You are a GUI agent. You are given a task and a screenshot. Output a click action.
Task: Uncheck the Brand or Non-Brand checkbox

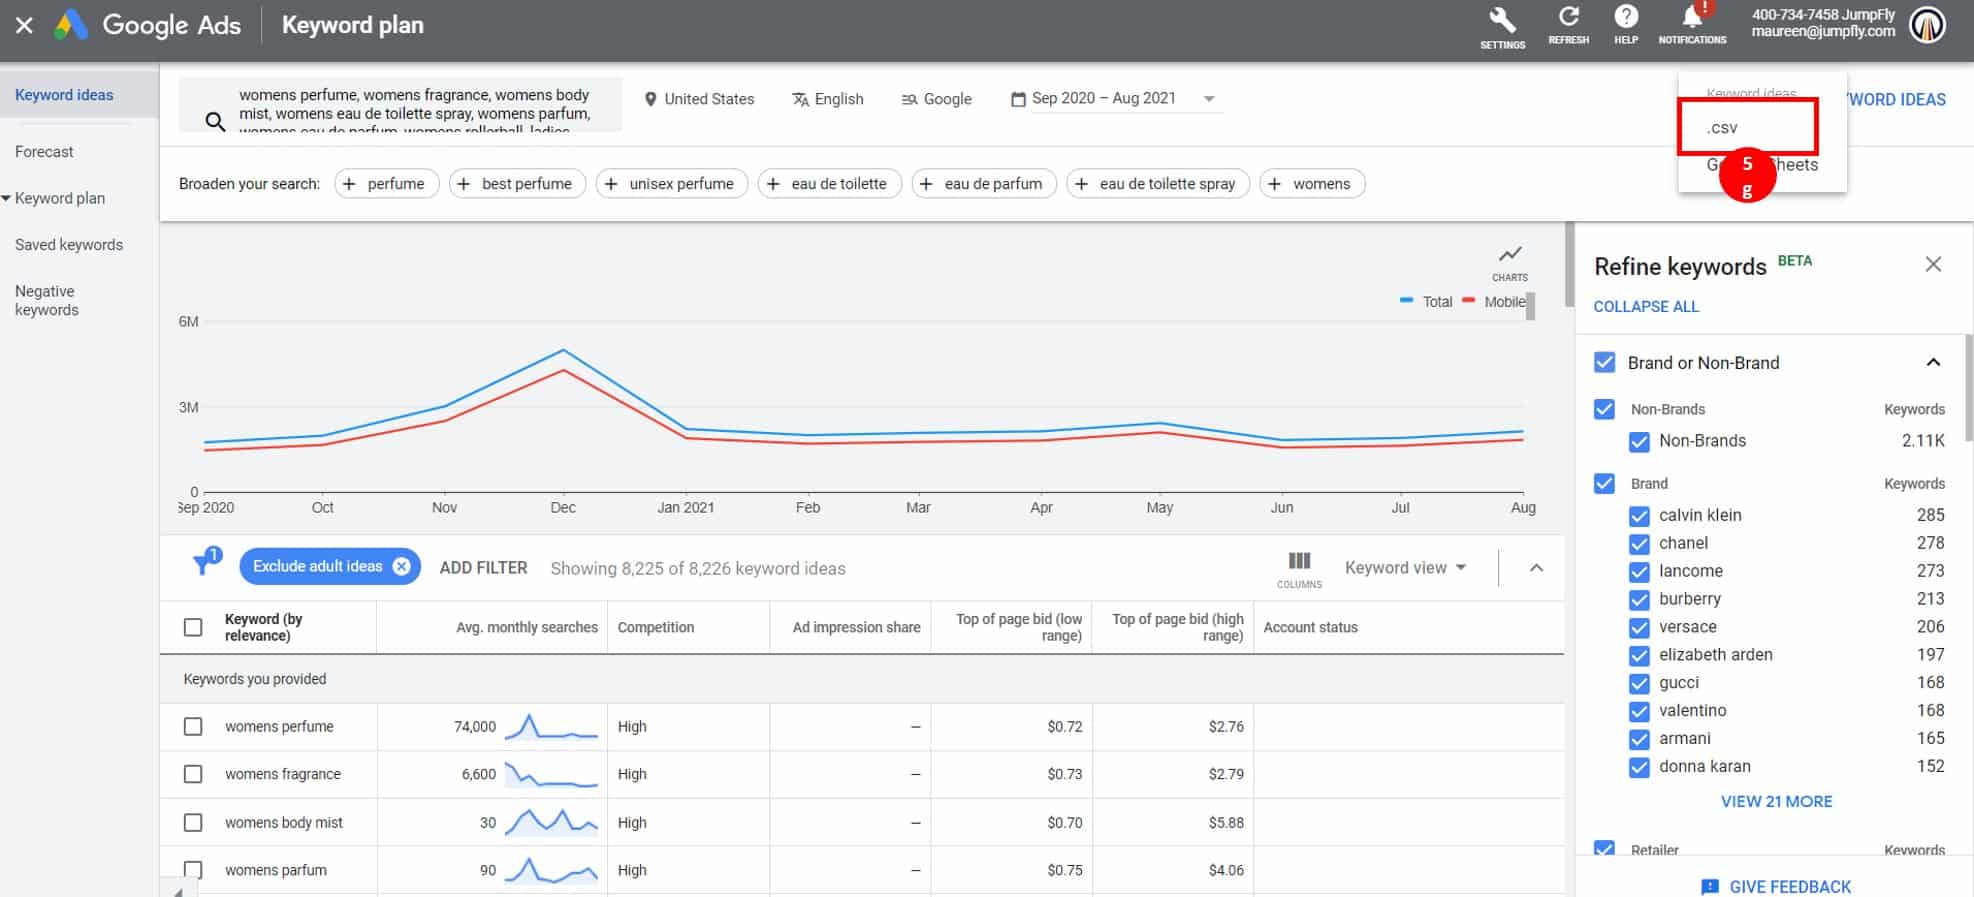(x=1604, y=362)
